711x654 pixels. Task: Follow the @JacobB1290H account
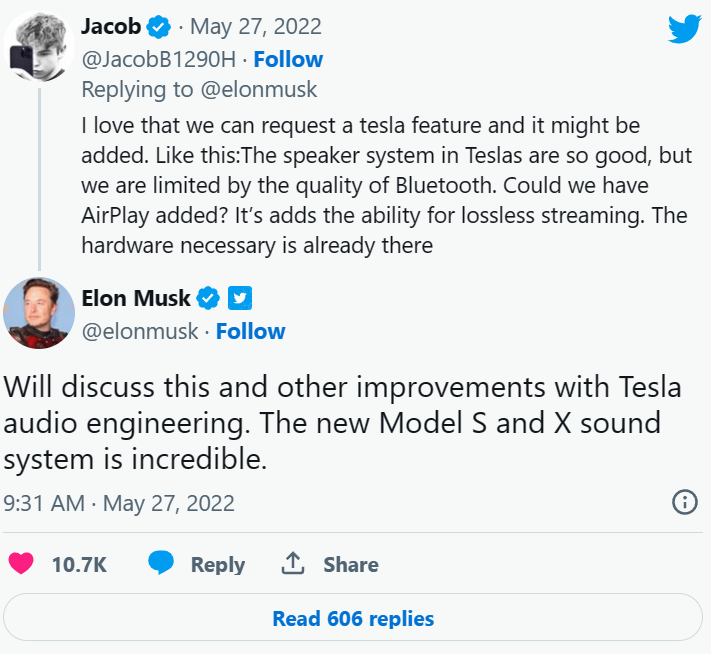click(288, 59)
